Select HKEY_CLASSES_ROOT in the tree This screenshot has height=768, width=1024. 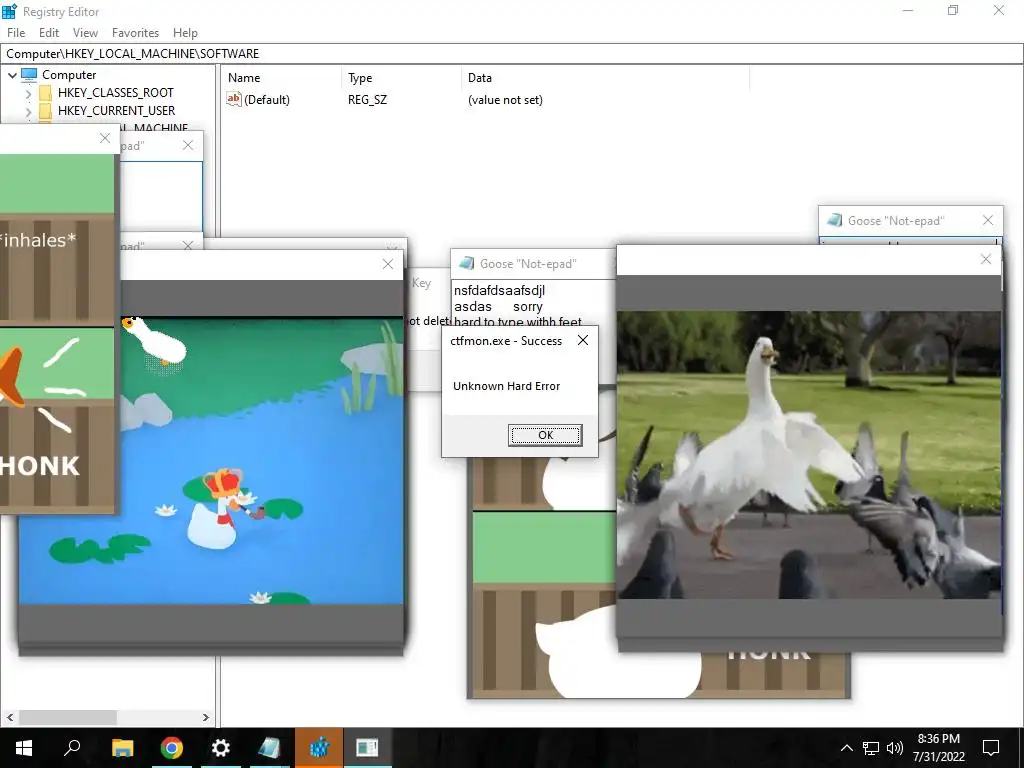(x=116, y=93)
